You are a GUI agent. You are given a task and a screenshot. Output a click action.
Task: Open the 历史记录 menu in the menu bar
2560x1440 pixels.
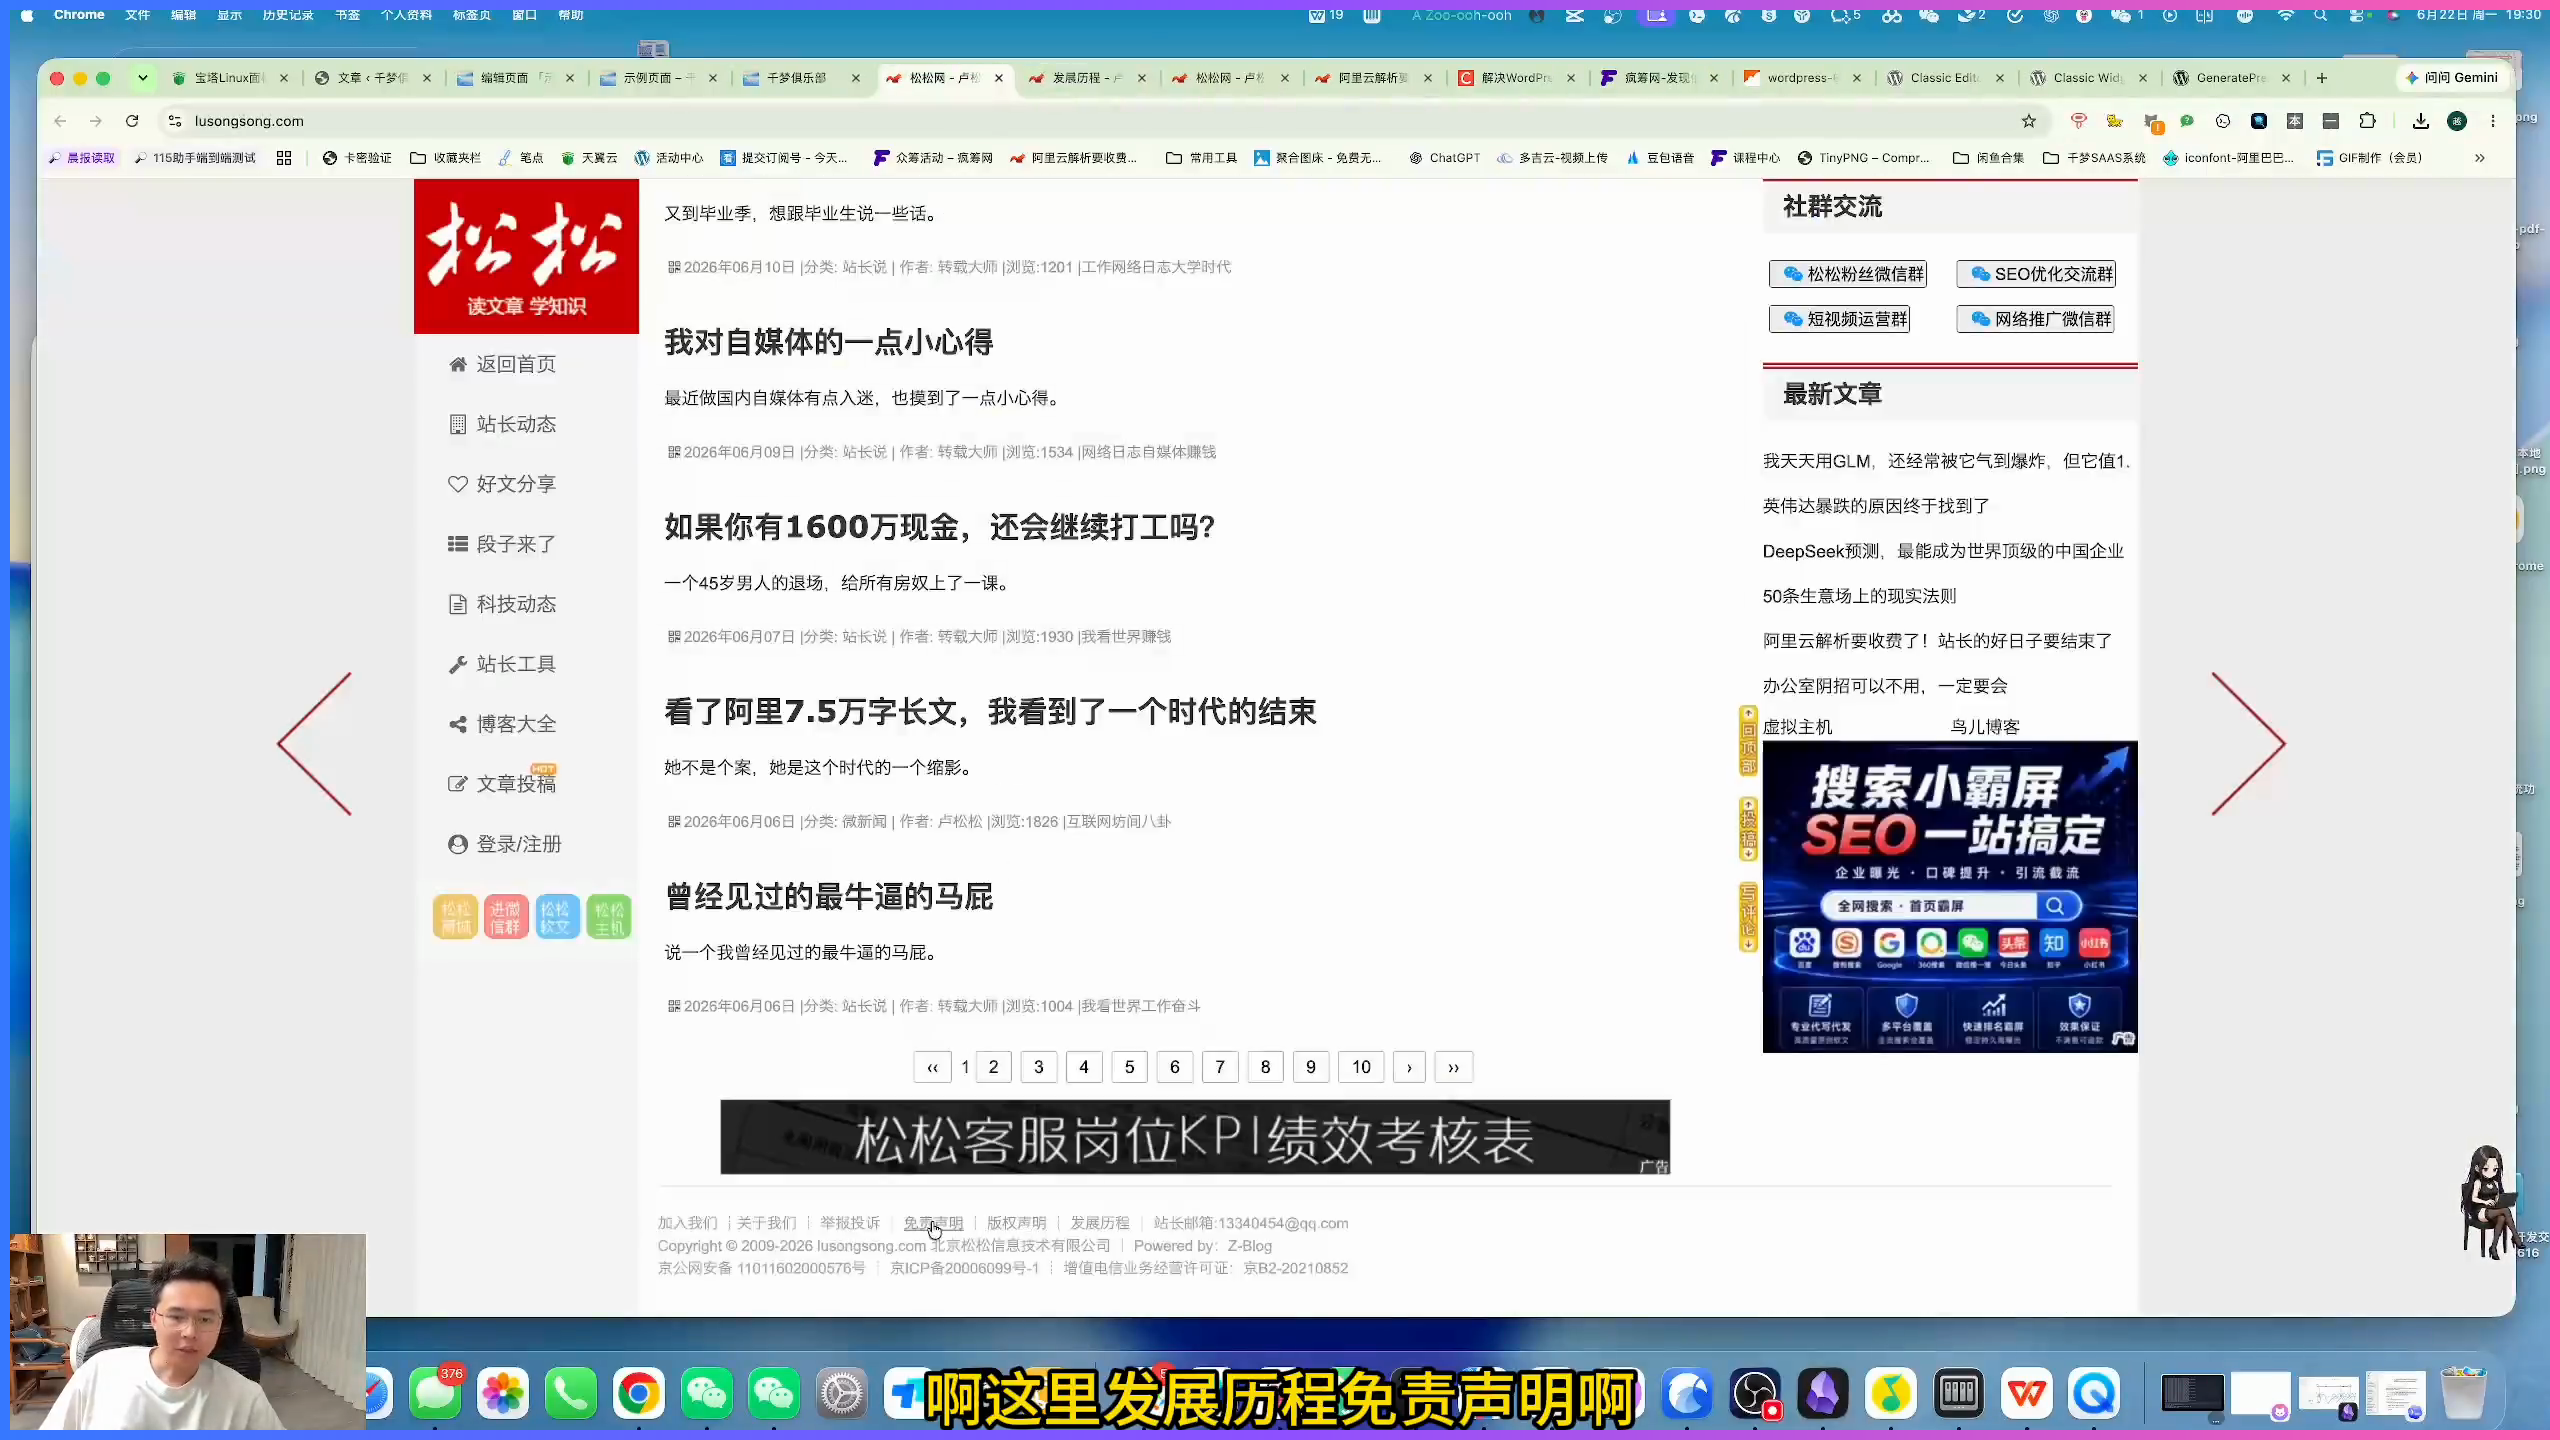pos(288,15)
